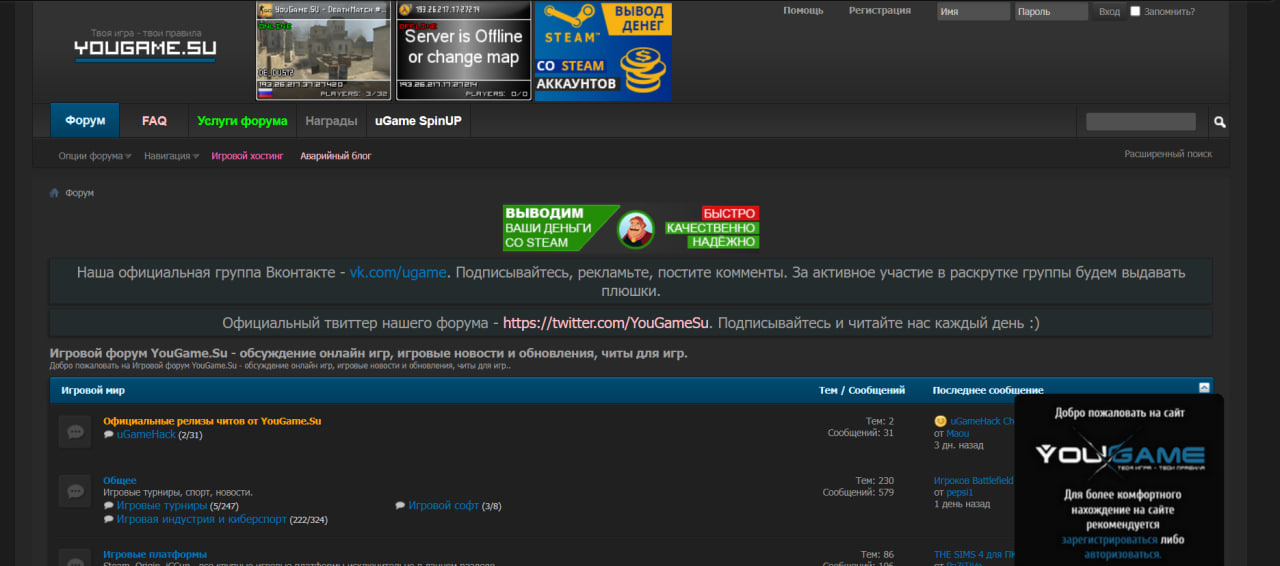This screenshot has height=566, width=1280.
Task: Click the text "Сообщений: 579"
Action: coord(858,493)
